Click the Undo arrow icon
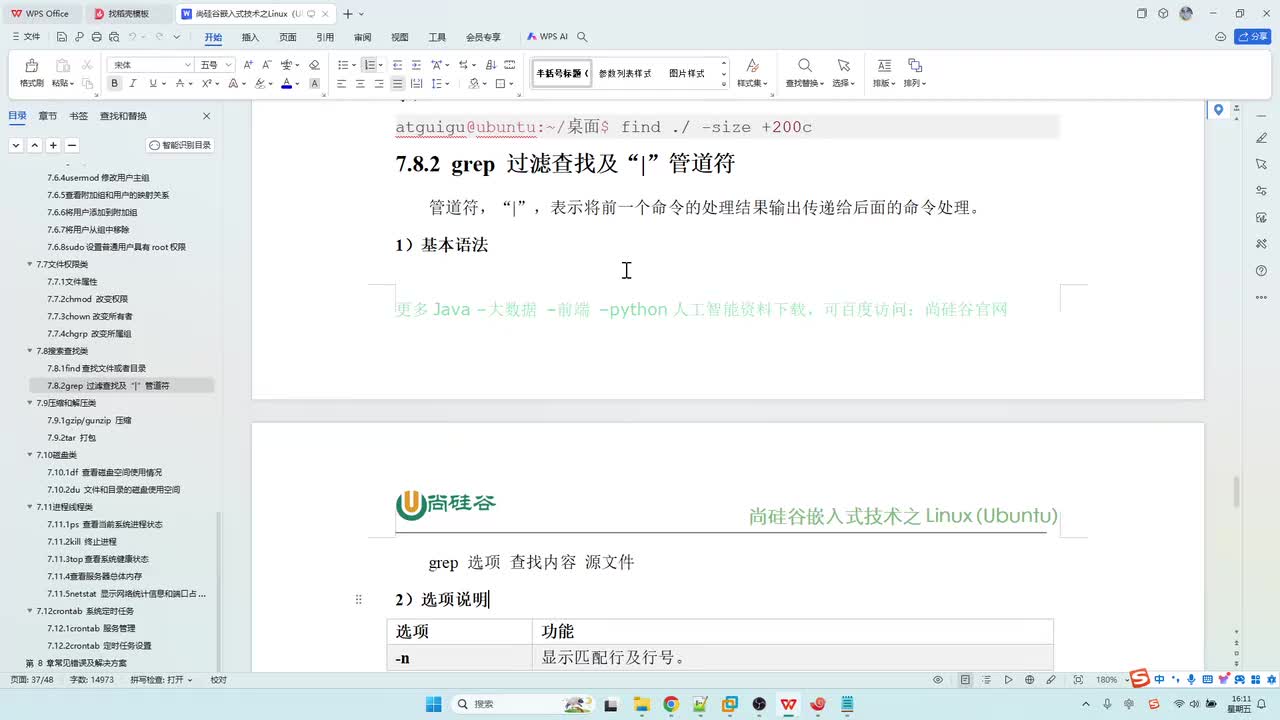1280x720 pixels. (x=132, y=37)
